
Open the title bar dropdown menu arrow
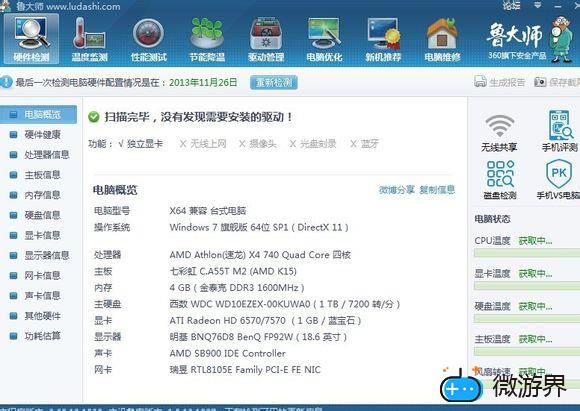[x=538, y=5]
